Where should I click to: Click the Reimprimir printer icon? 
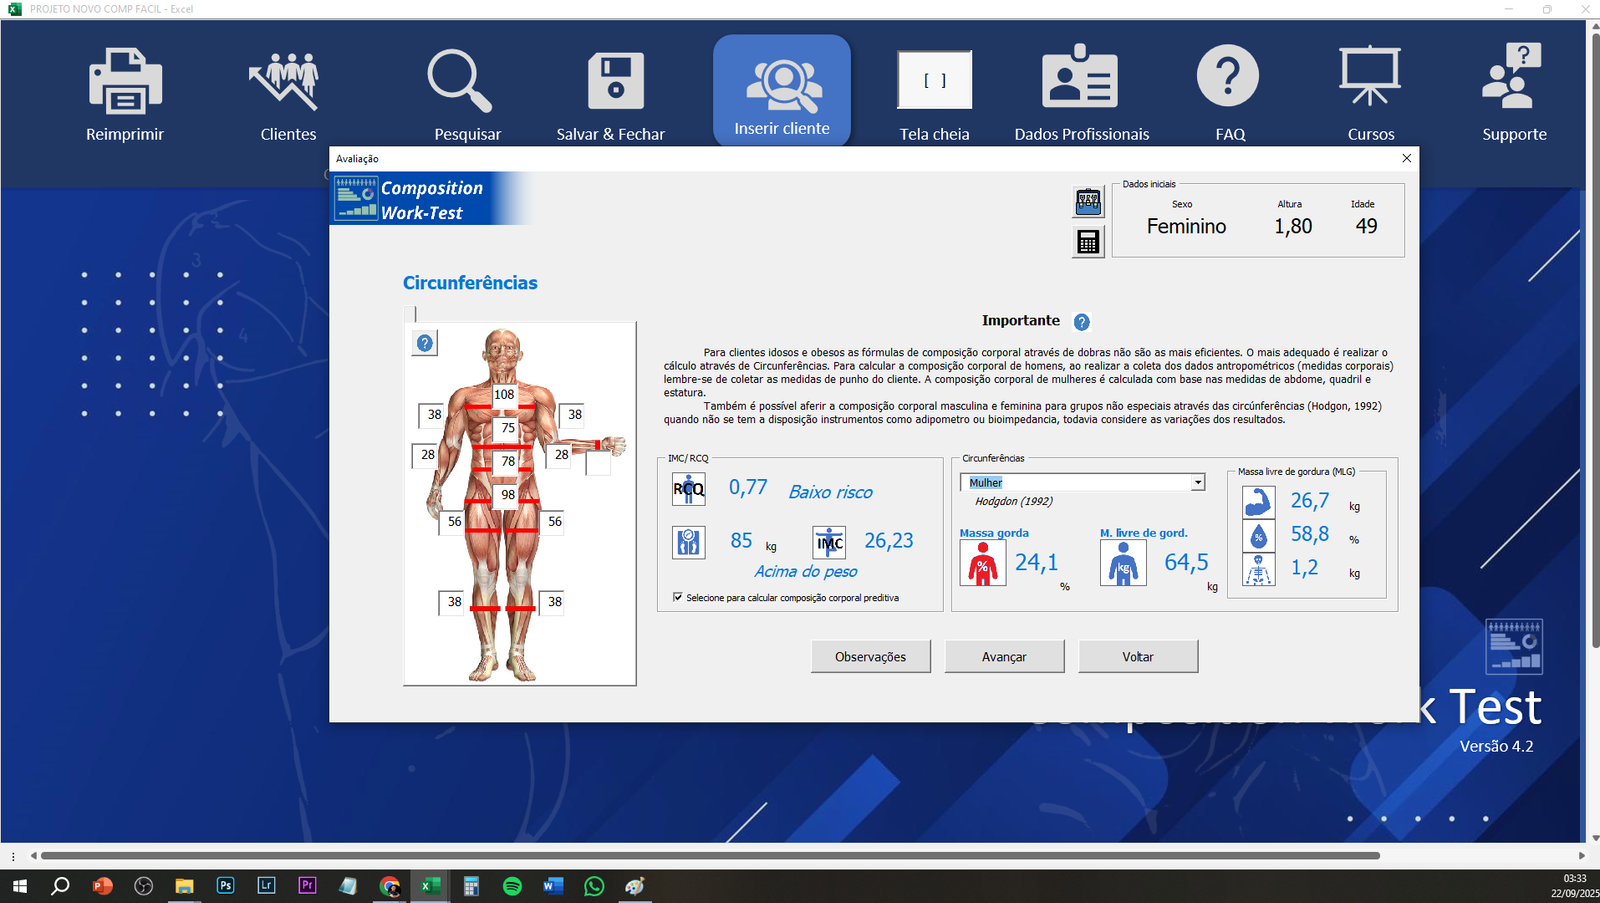tap(125, 82)
